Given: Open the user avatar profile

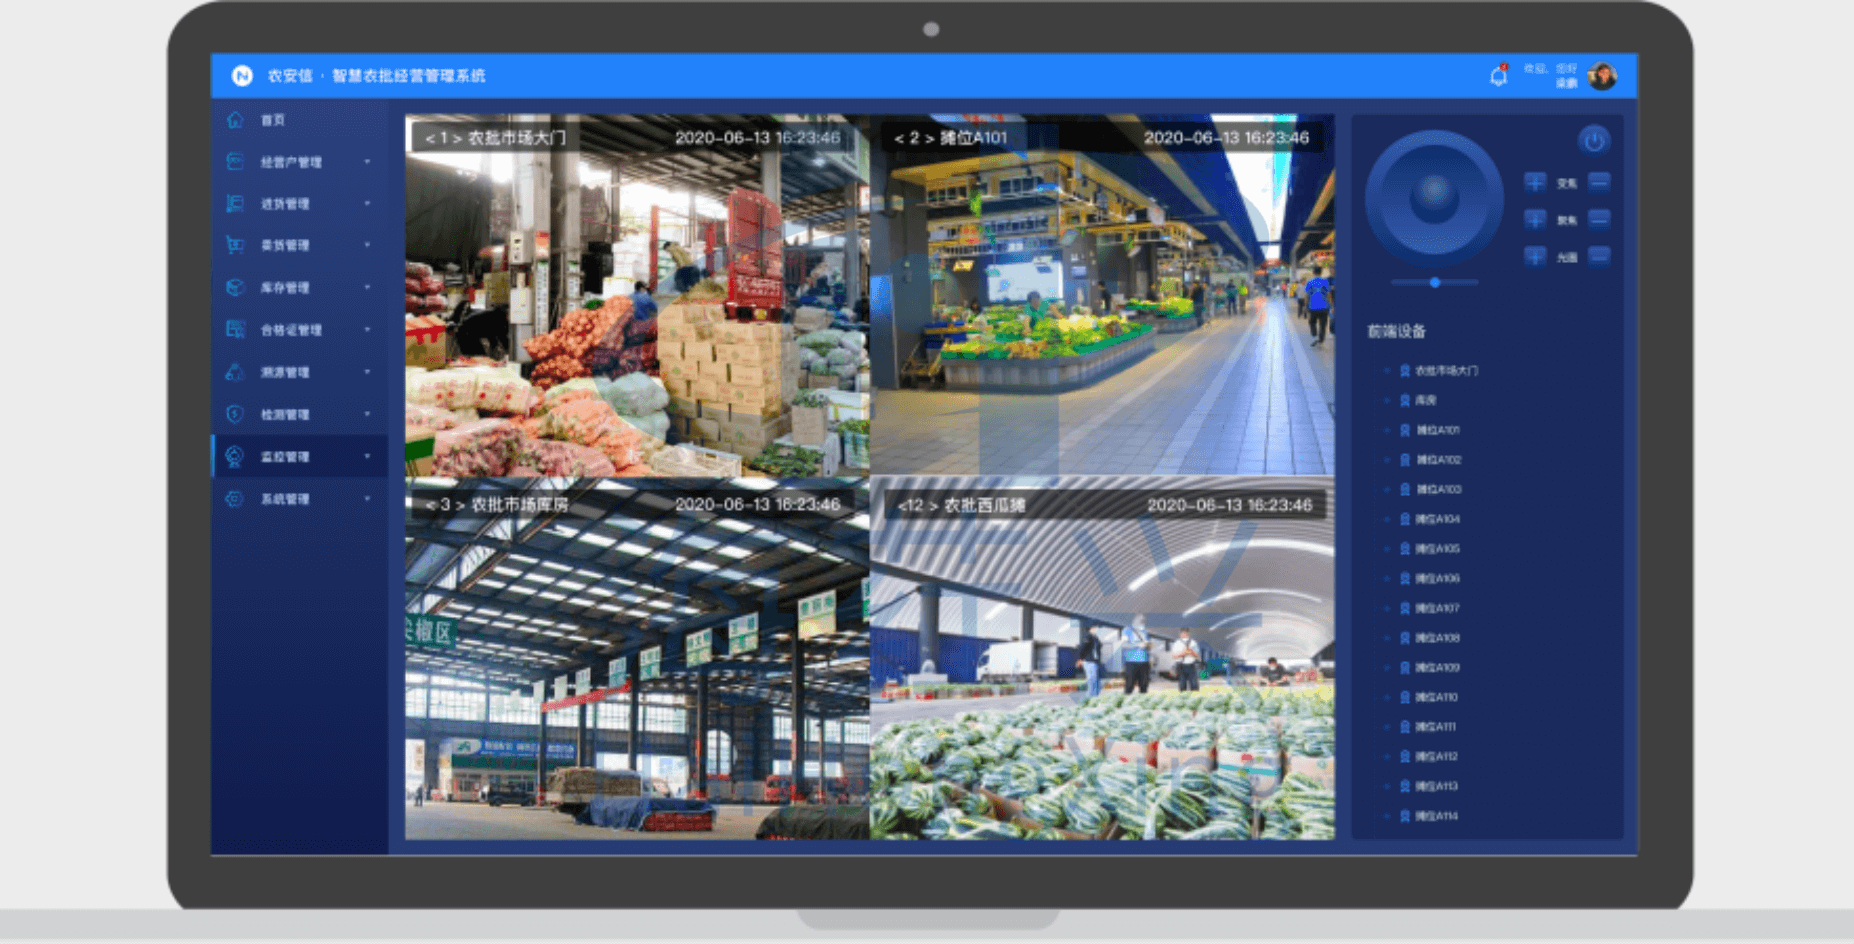Looking at the screenshot, I should pos(1602,76).
